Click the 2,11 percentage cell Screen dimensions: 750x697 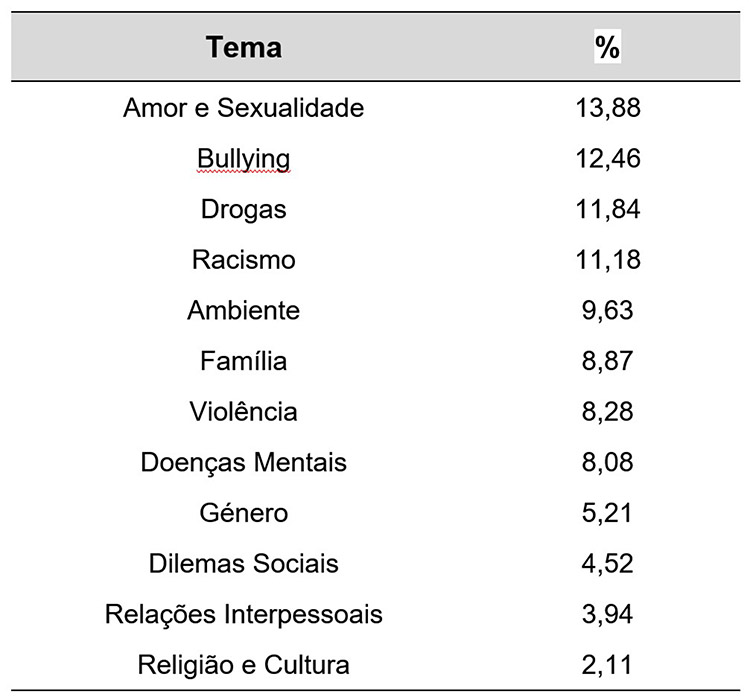(607, 664)
